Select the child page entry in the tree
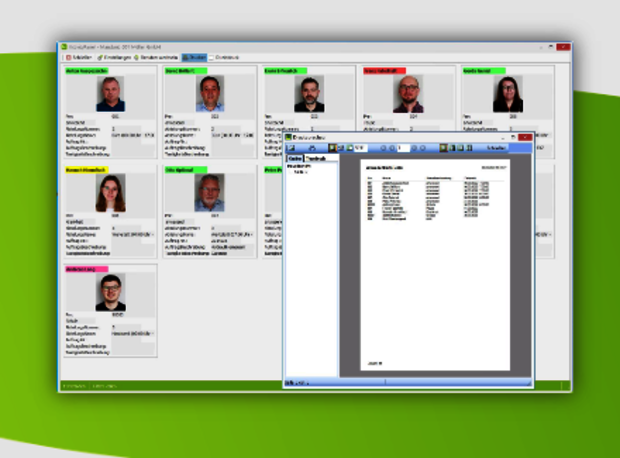 pos(298,172)
